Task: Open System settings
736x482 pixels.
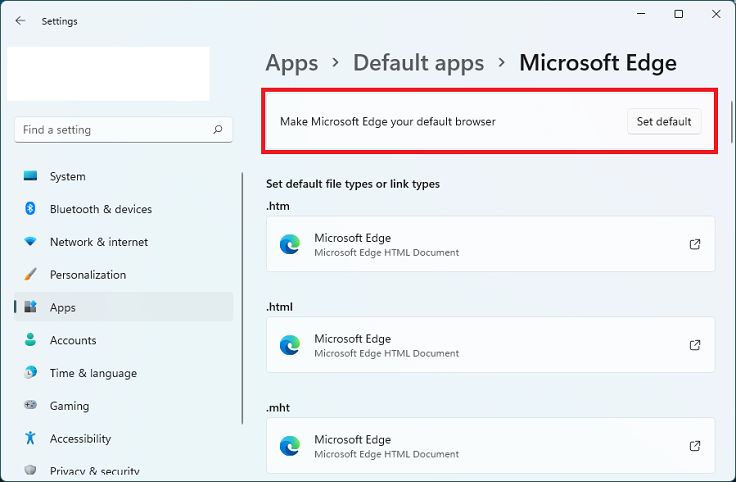Action: [x=123, y=176]
